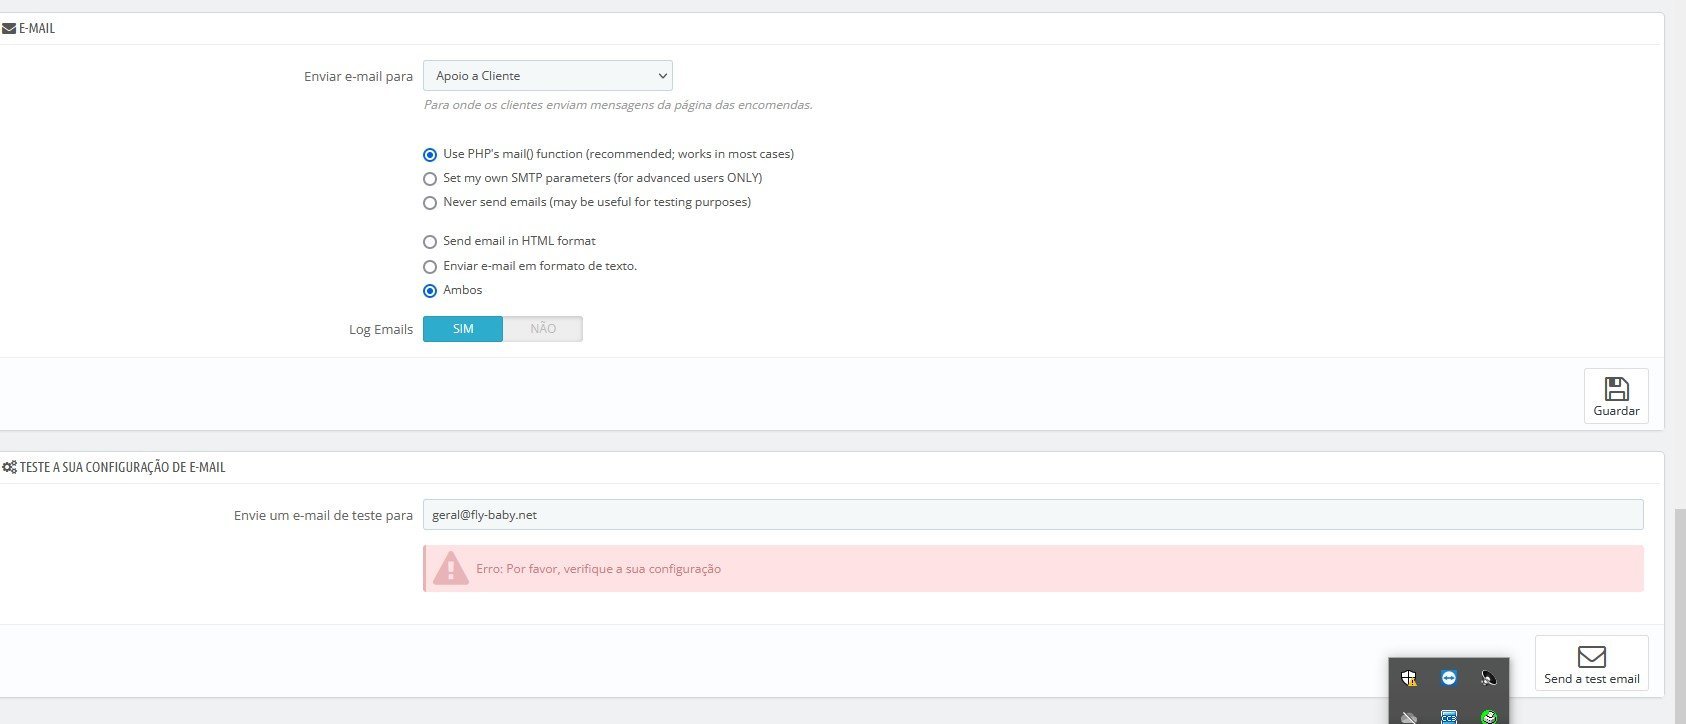The width and height of the screenshot is (1686, 724).
Task: Open the Windows Security shield tray icon
Action: 1409,679
